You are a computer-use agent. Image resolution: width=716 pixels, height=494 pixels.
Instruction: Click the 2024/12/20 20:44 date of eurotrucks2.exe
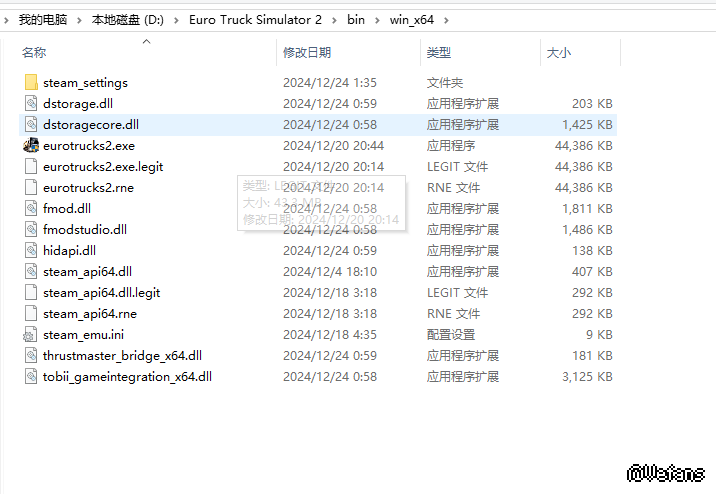[x=333, y=146]
